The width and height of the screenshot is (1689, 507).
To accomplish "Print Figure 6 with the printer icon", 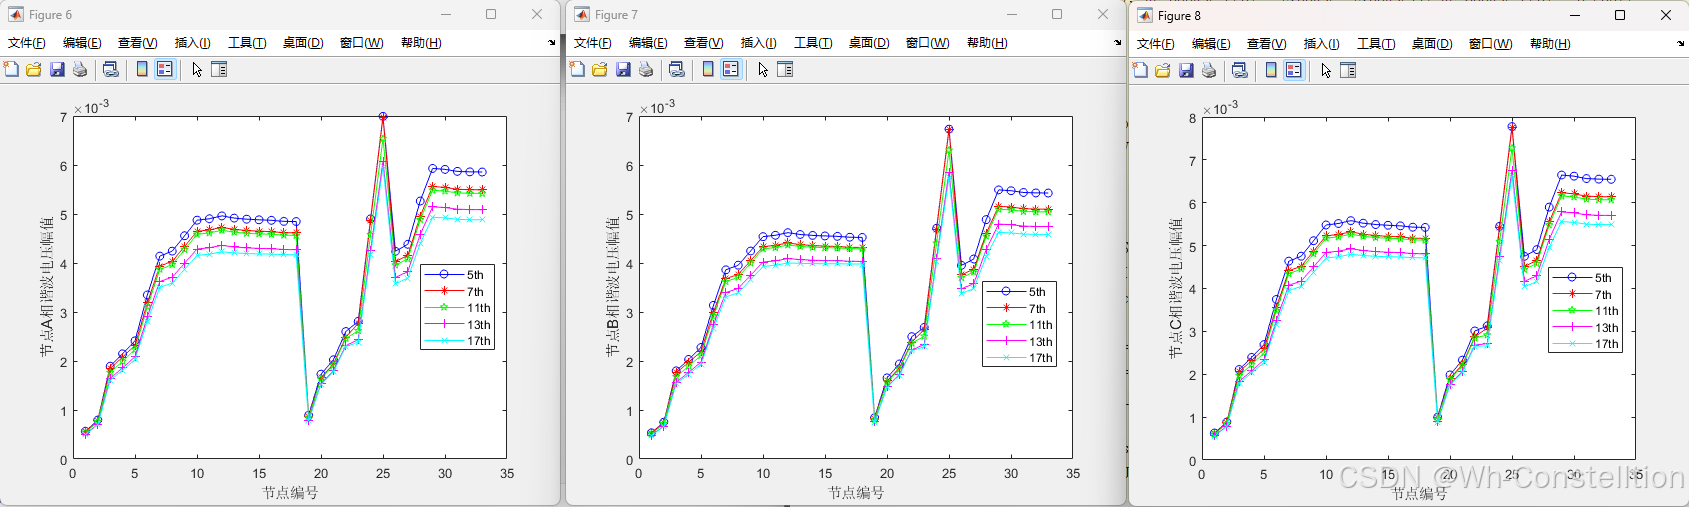I will (80, 69).
